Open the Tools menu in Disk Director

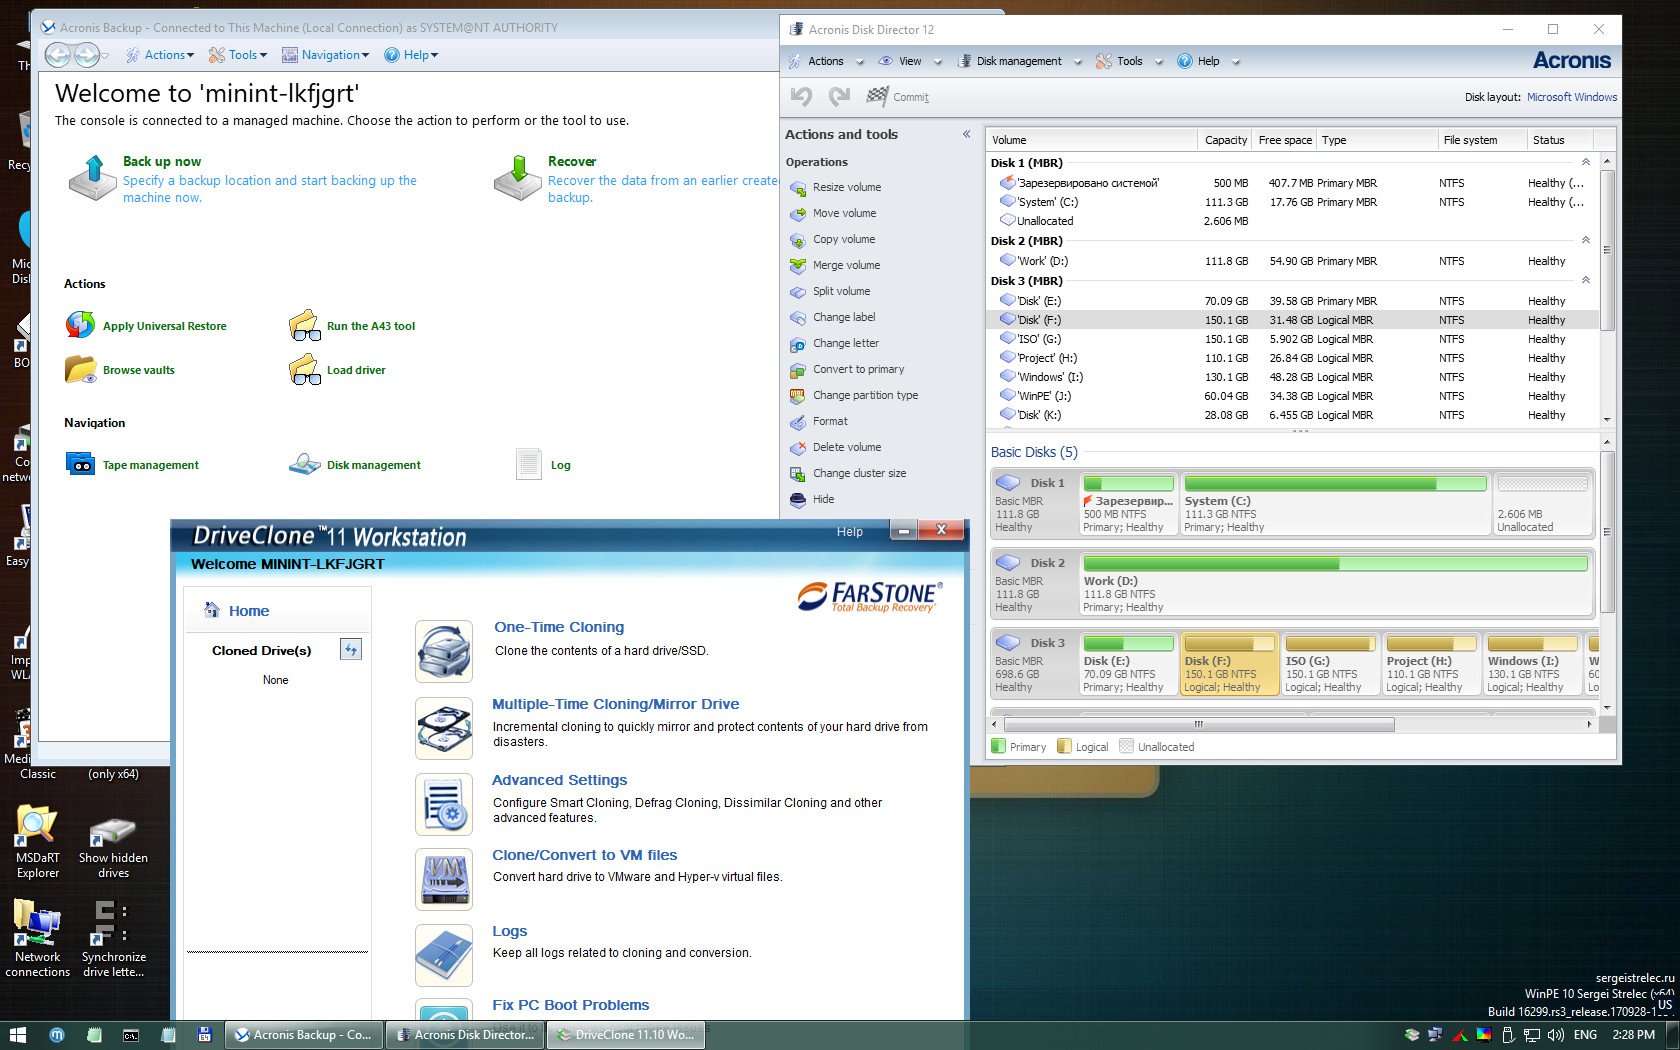point(1129,61)
